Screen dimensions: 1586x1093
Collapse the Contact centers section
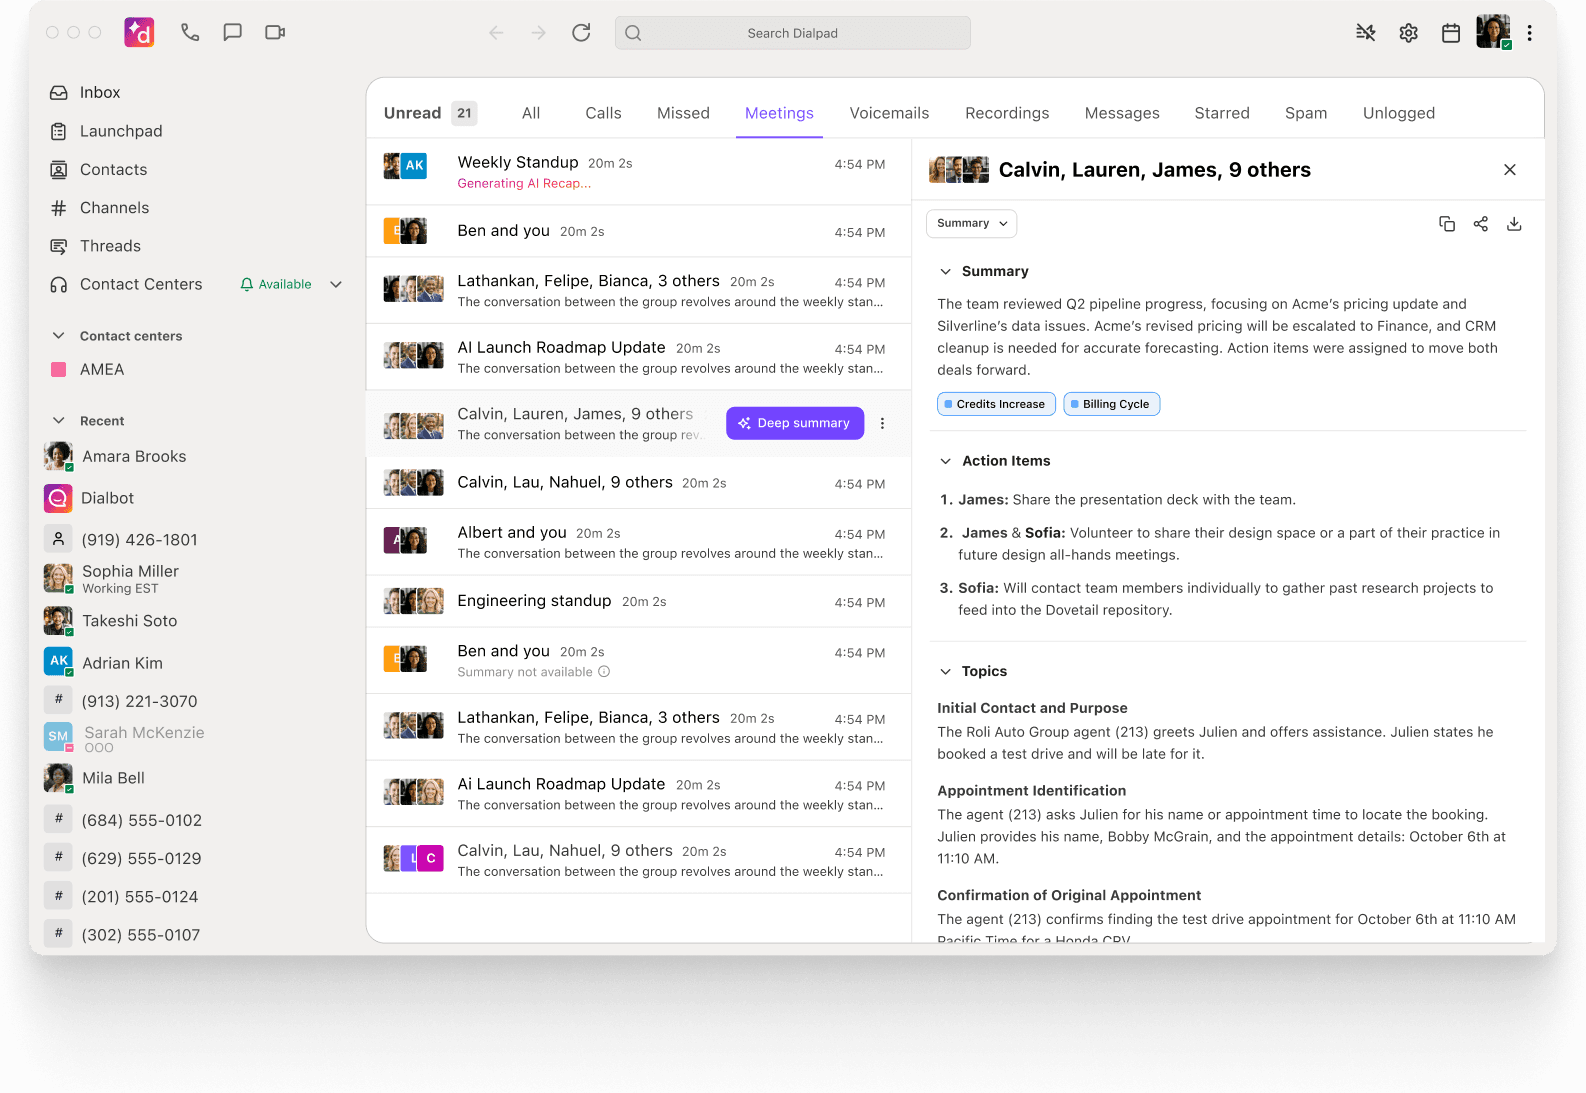(x=59, y=336)
